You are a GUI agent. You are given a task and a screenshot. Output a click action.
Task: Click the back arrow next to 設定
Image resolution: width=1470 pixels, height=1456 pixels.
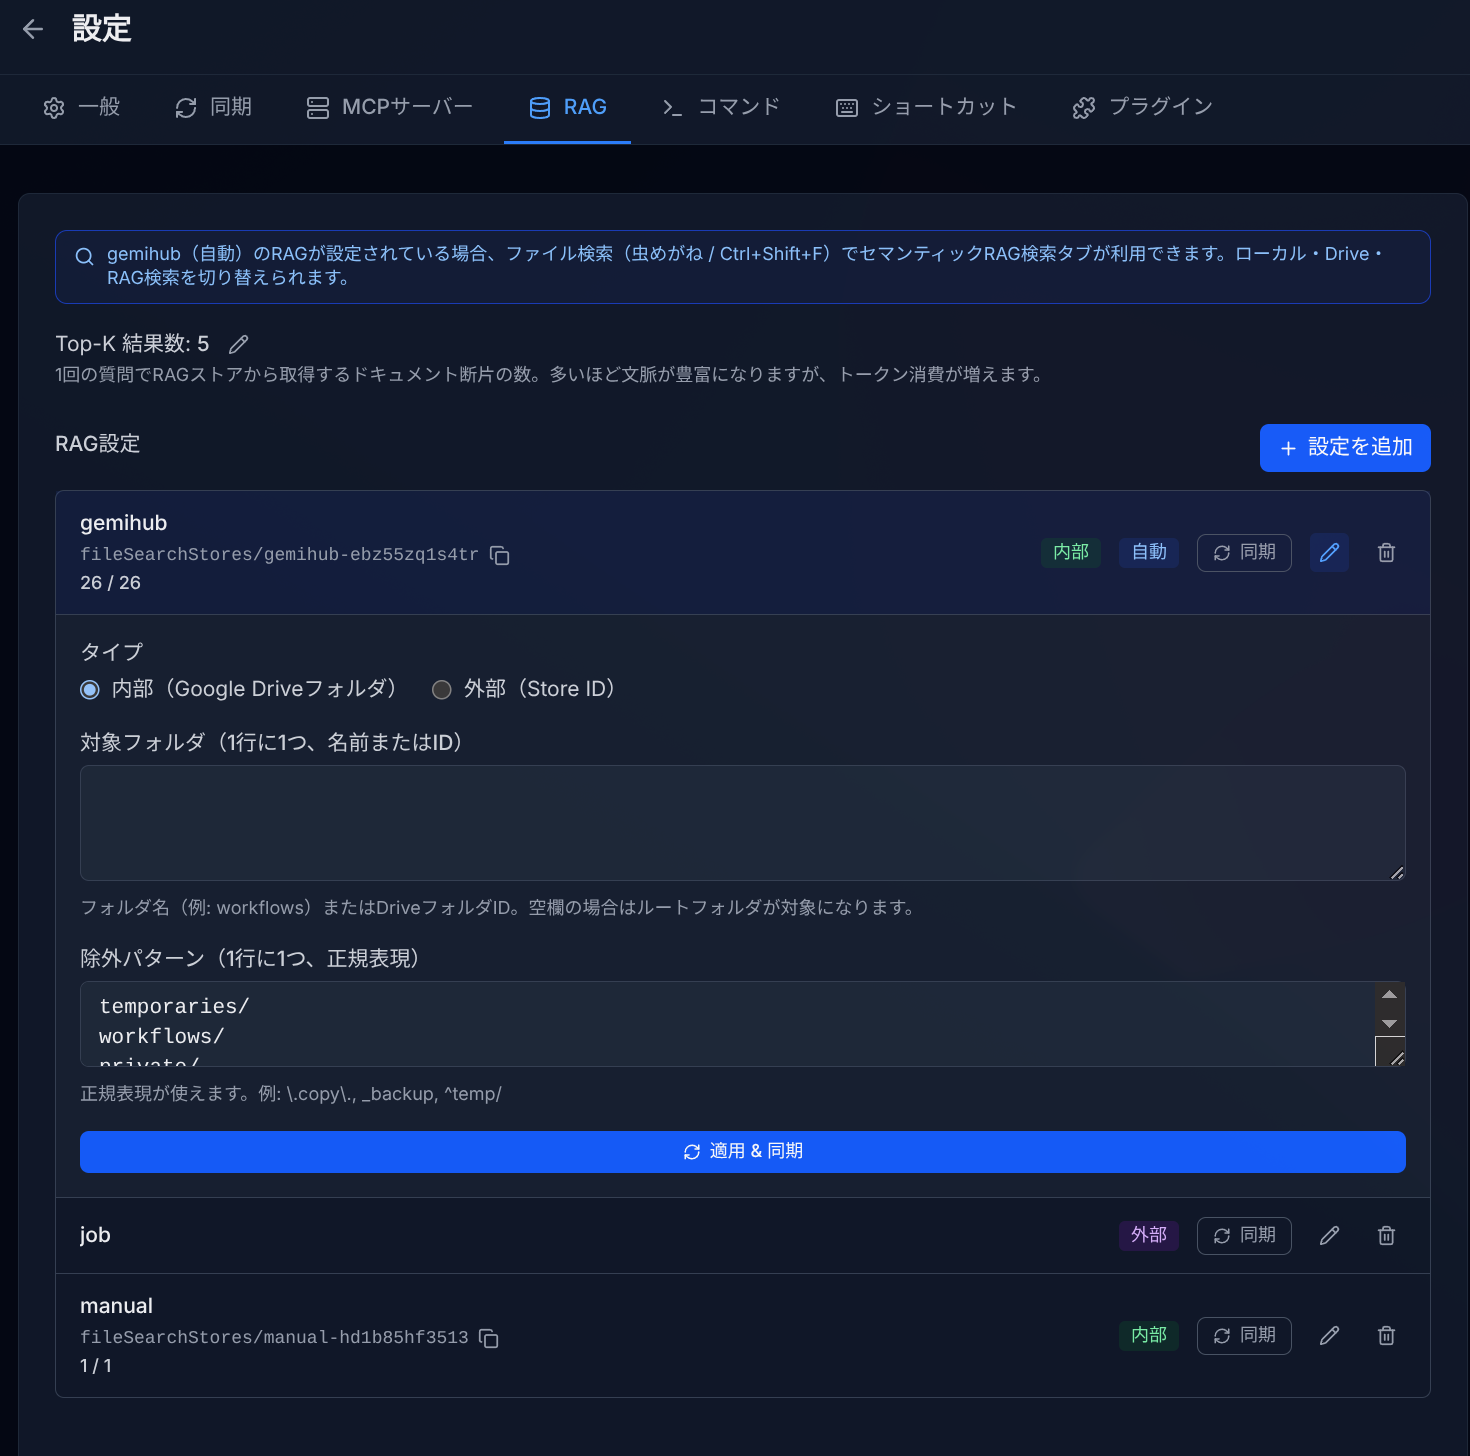click(33, 29)
